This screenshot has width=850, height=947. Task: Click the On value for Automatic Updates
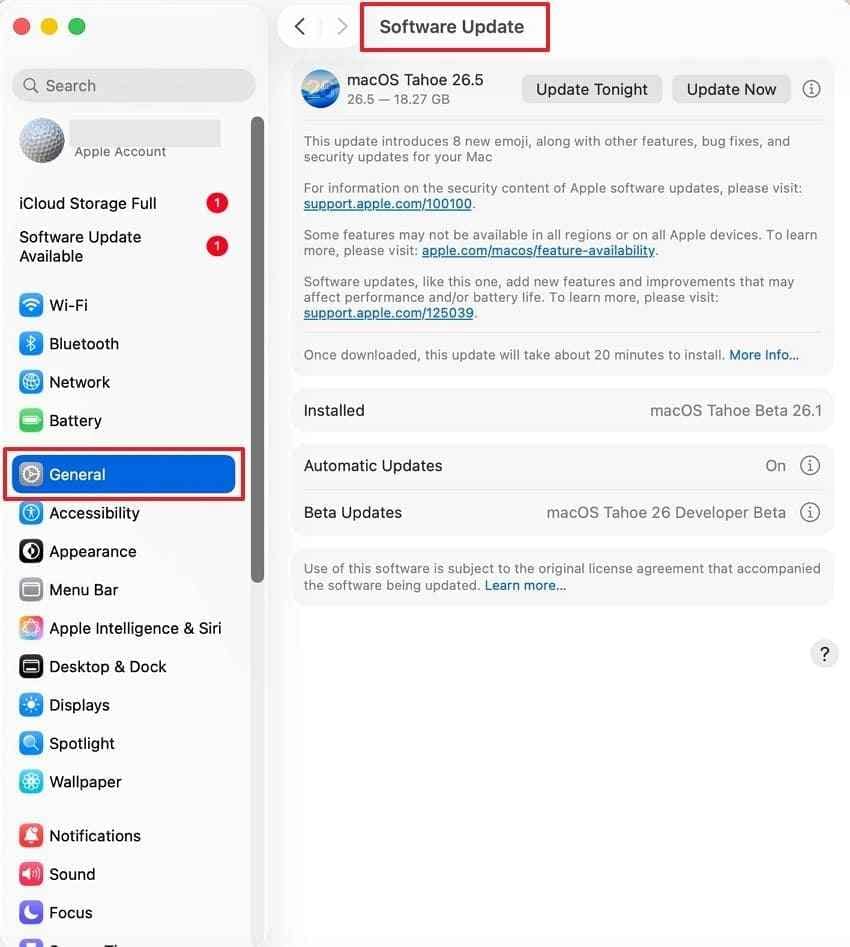point(775,466)
